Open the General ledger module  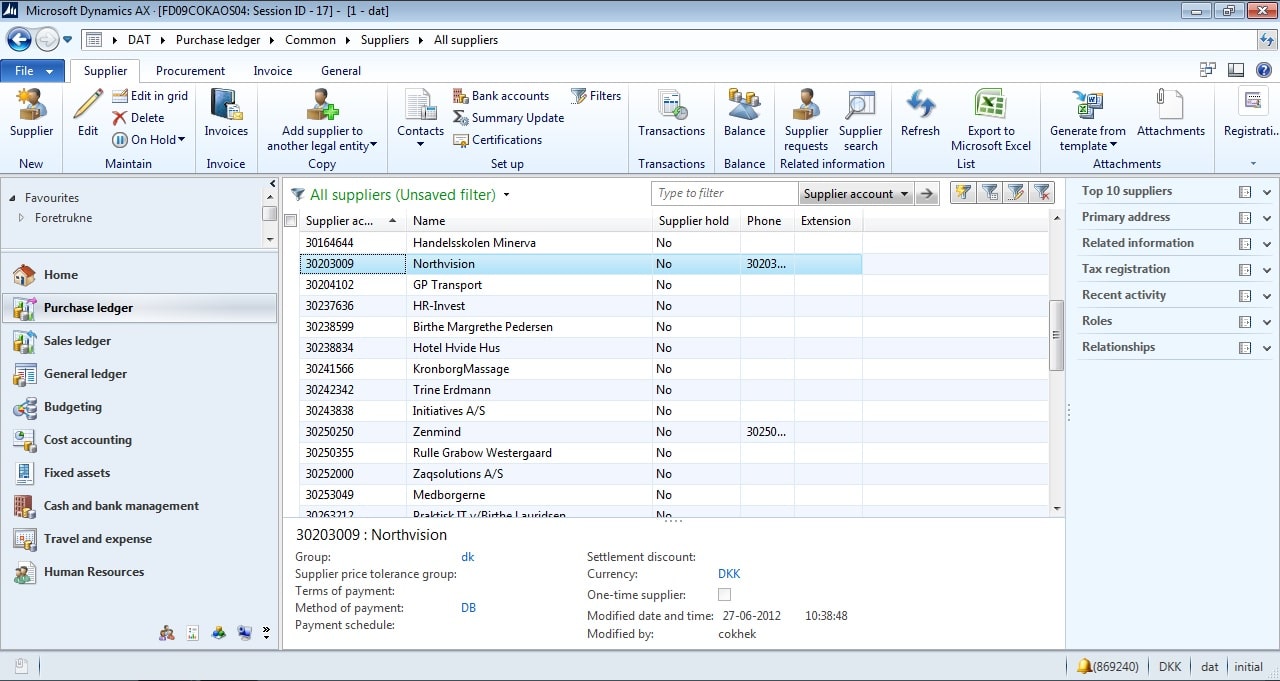pos(139,374)
